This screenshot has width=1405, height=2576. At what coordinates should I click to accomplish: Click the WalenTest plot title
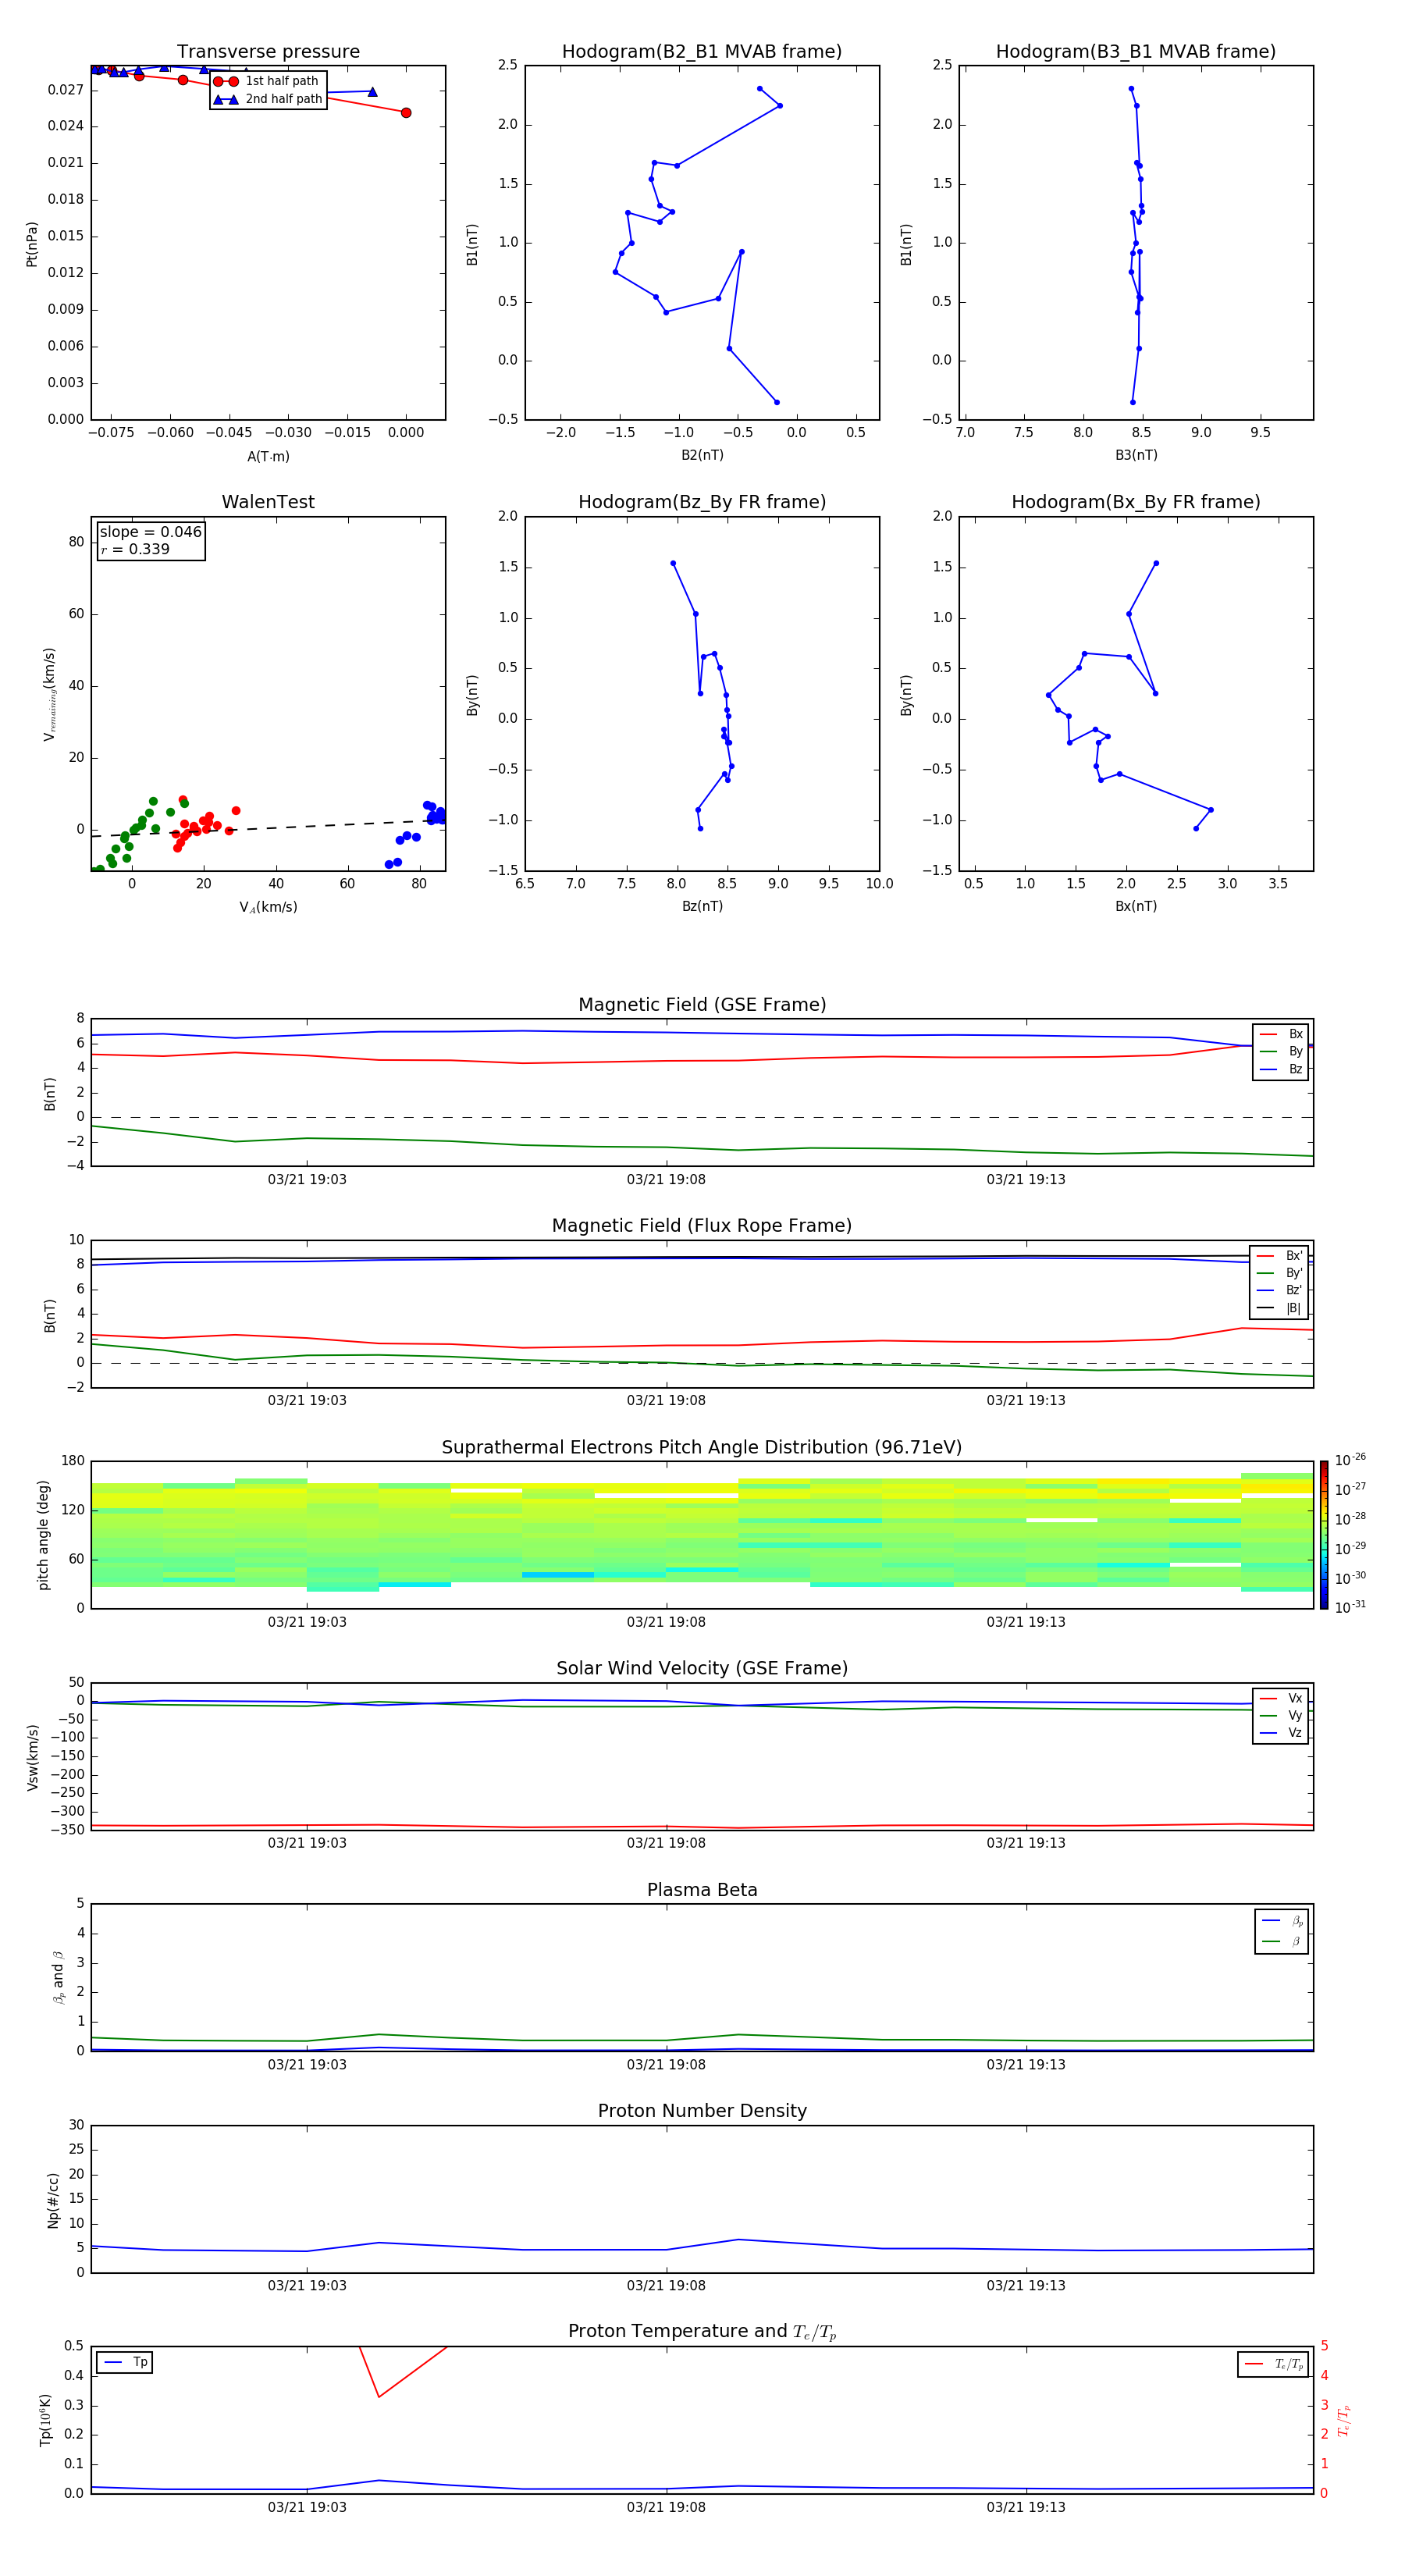[x=268, y=502]
